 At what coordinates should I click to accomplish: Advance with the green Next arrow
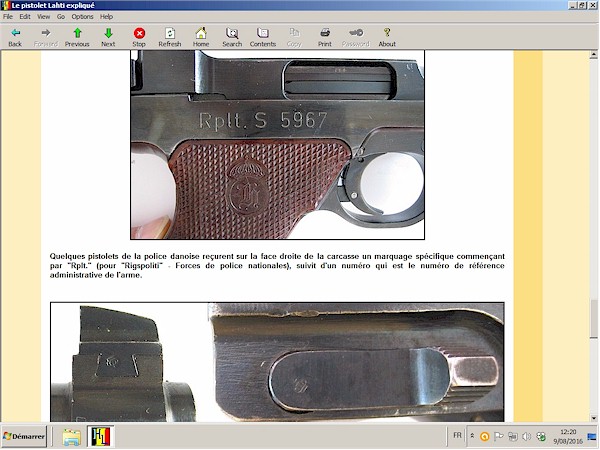pos(108,38)
